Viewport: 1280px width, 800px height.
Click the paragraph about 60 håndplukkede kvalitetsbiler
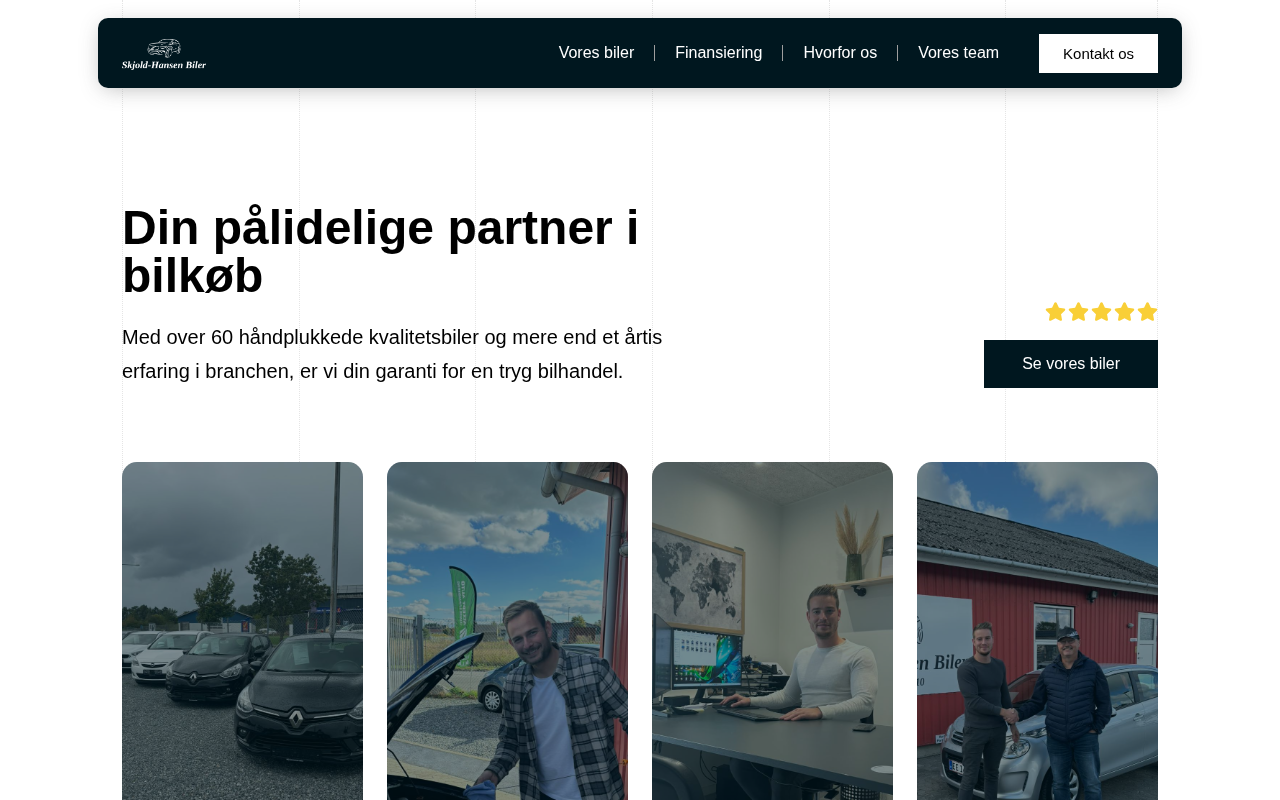392,354
